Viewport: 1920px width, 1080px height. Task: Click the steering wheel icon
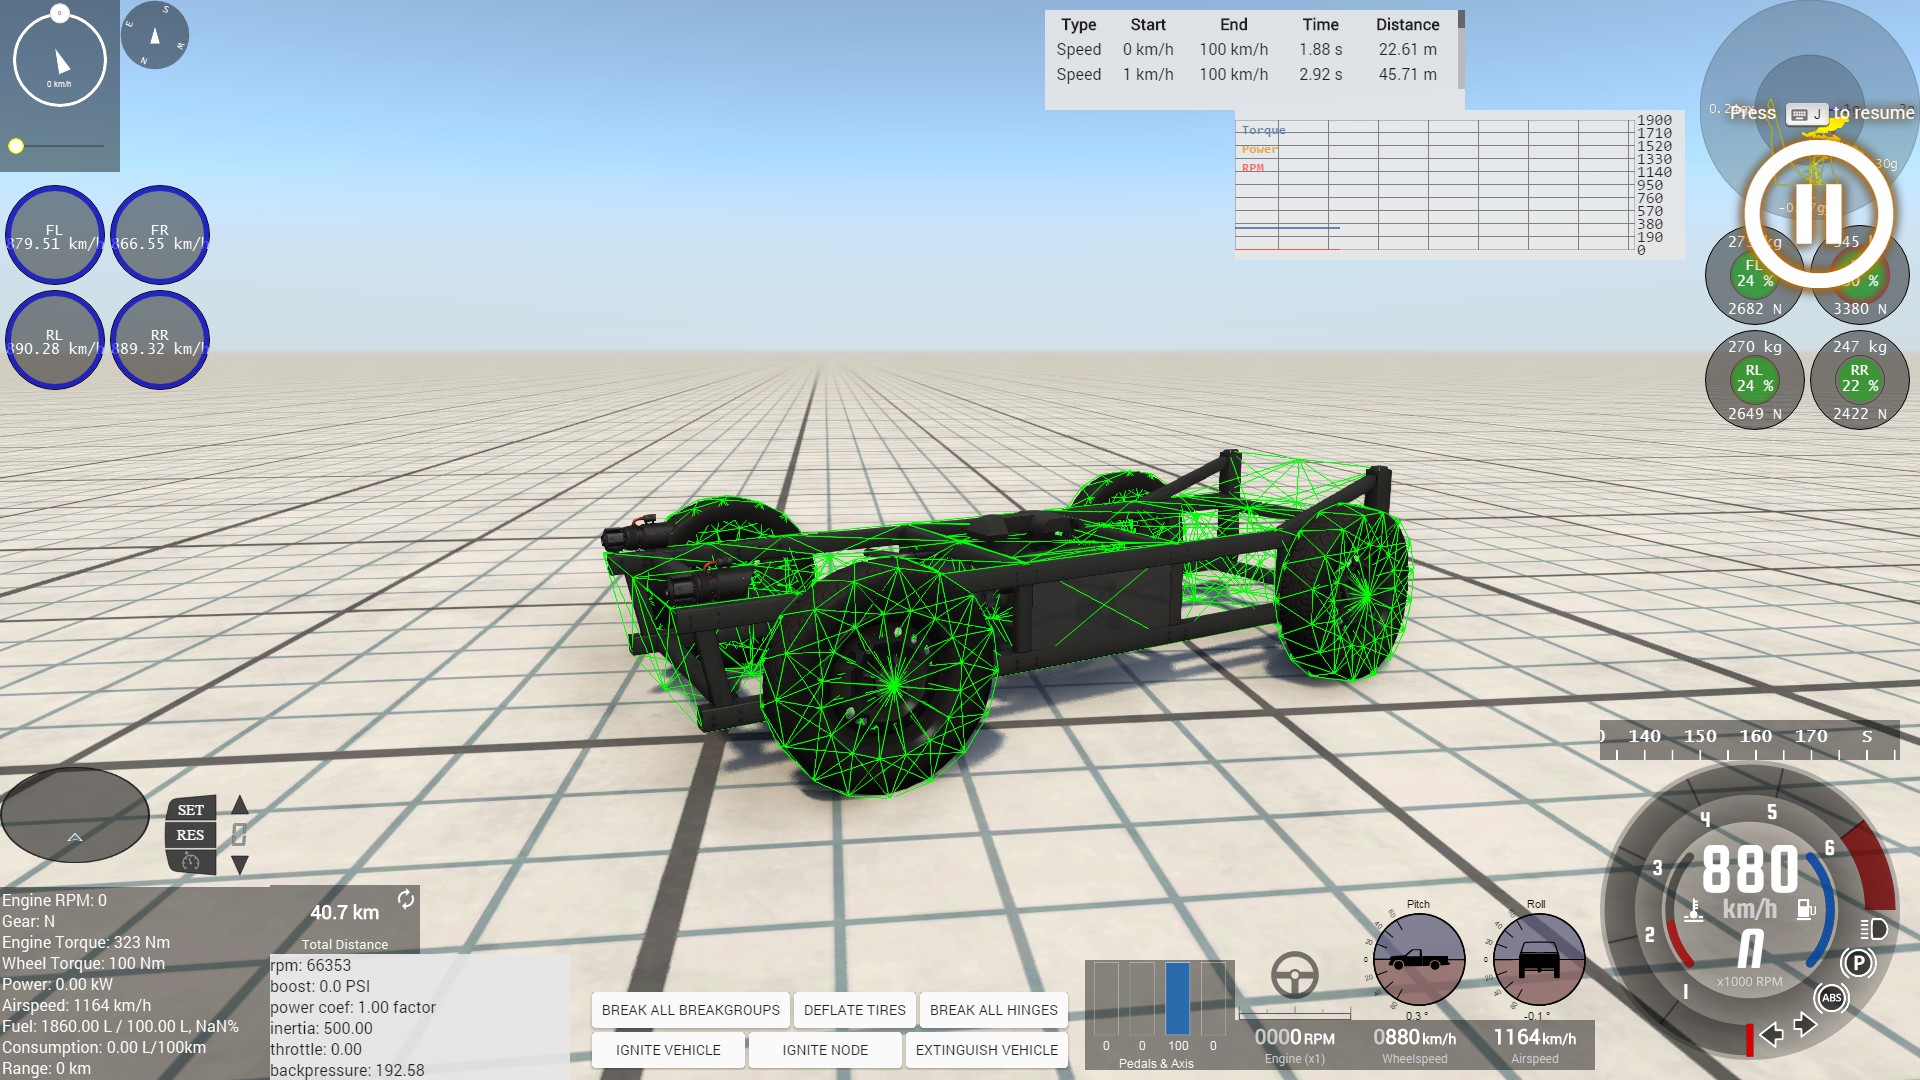1294,975
